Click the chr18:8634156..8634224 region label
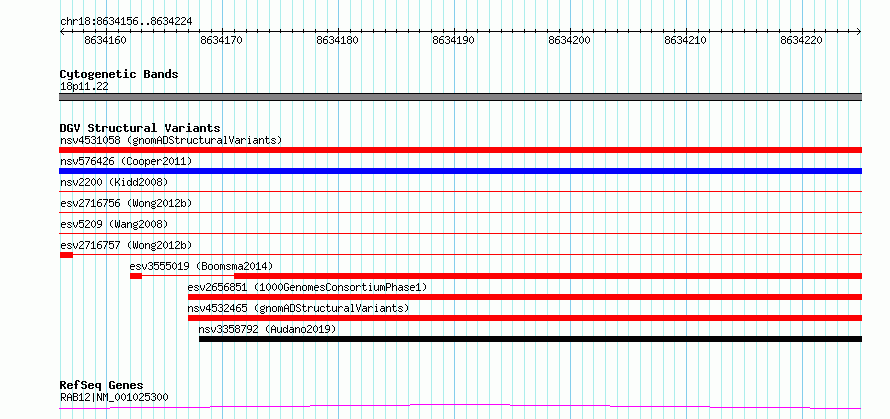Image resolution: width=890 pixels, height=419 pixels. tap(126, 22)
